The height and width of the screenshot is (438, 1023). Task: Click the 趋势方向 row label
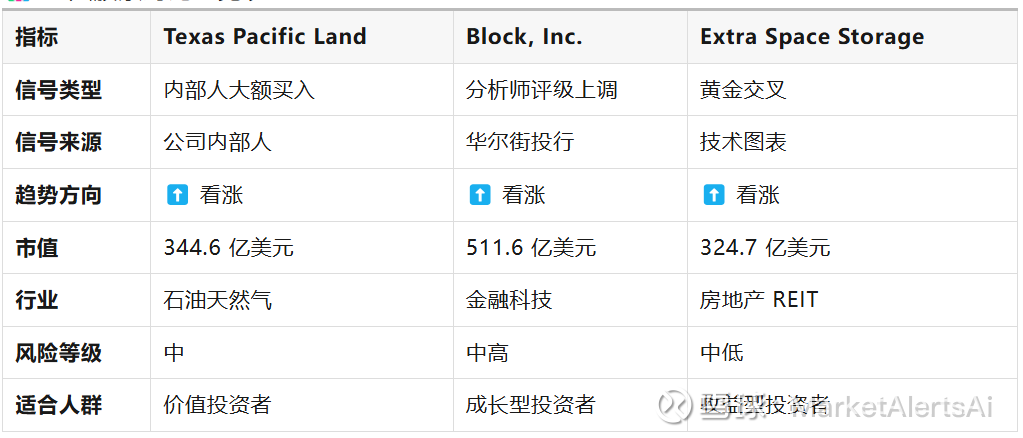pyautogui.click(x=59, y=195)
